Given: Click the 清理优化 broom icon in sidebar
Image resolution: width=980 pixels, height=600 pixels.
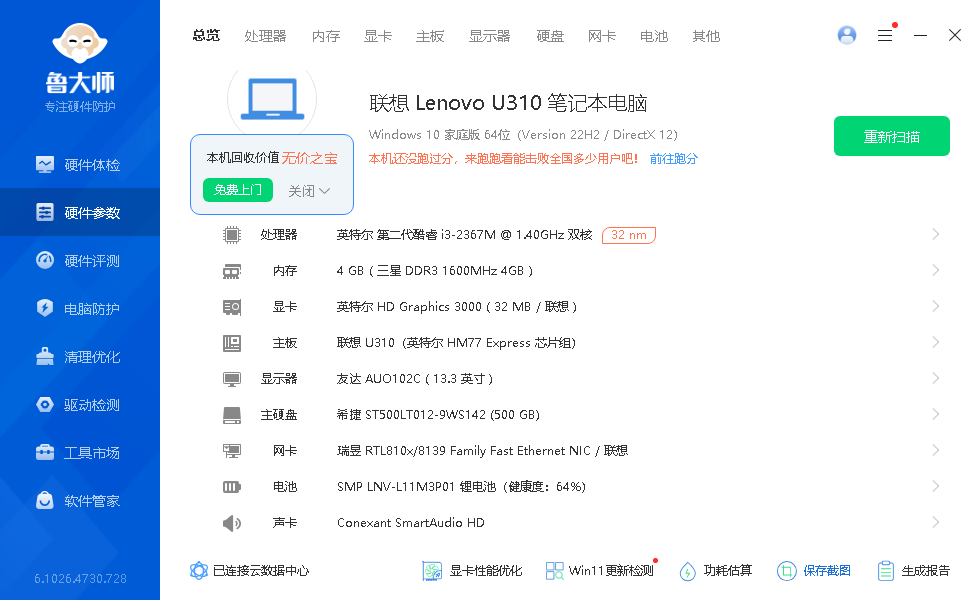Looking at the screenshot, I should pos(45,356).
